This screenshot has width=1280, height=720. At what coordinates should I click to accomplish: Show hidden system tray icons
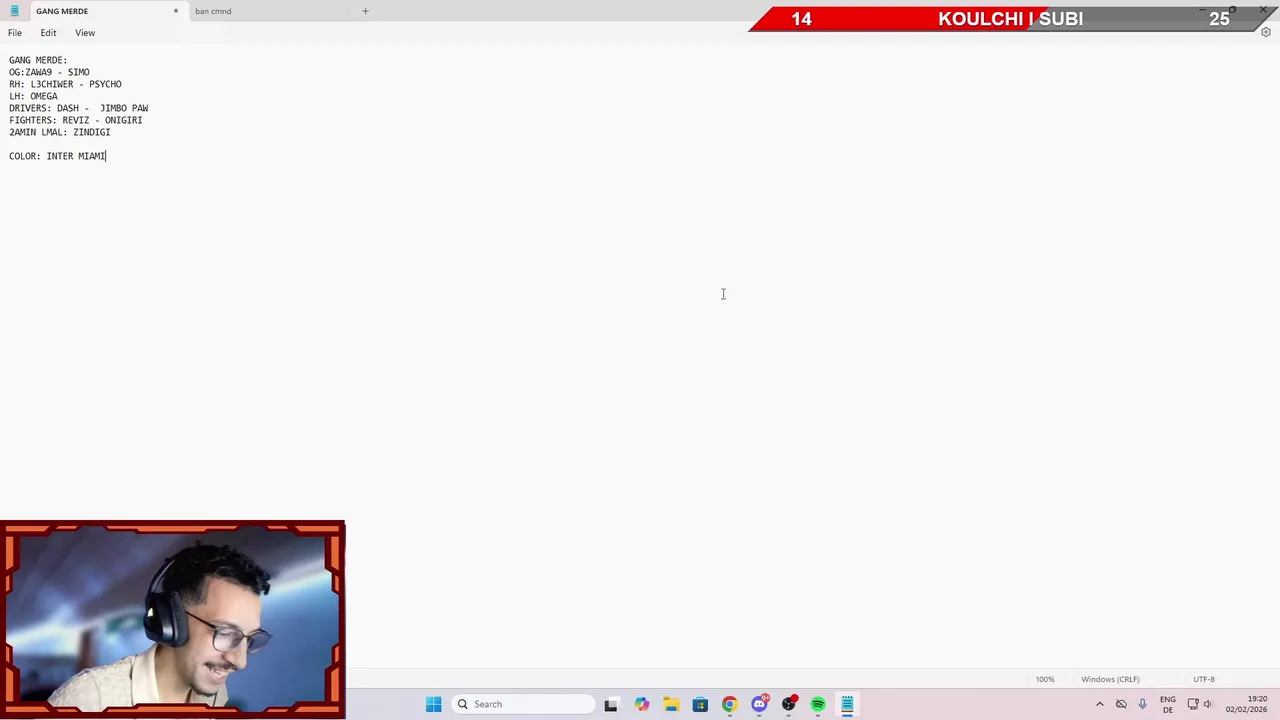(1099, 704)
